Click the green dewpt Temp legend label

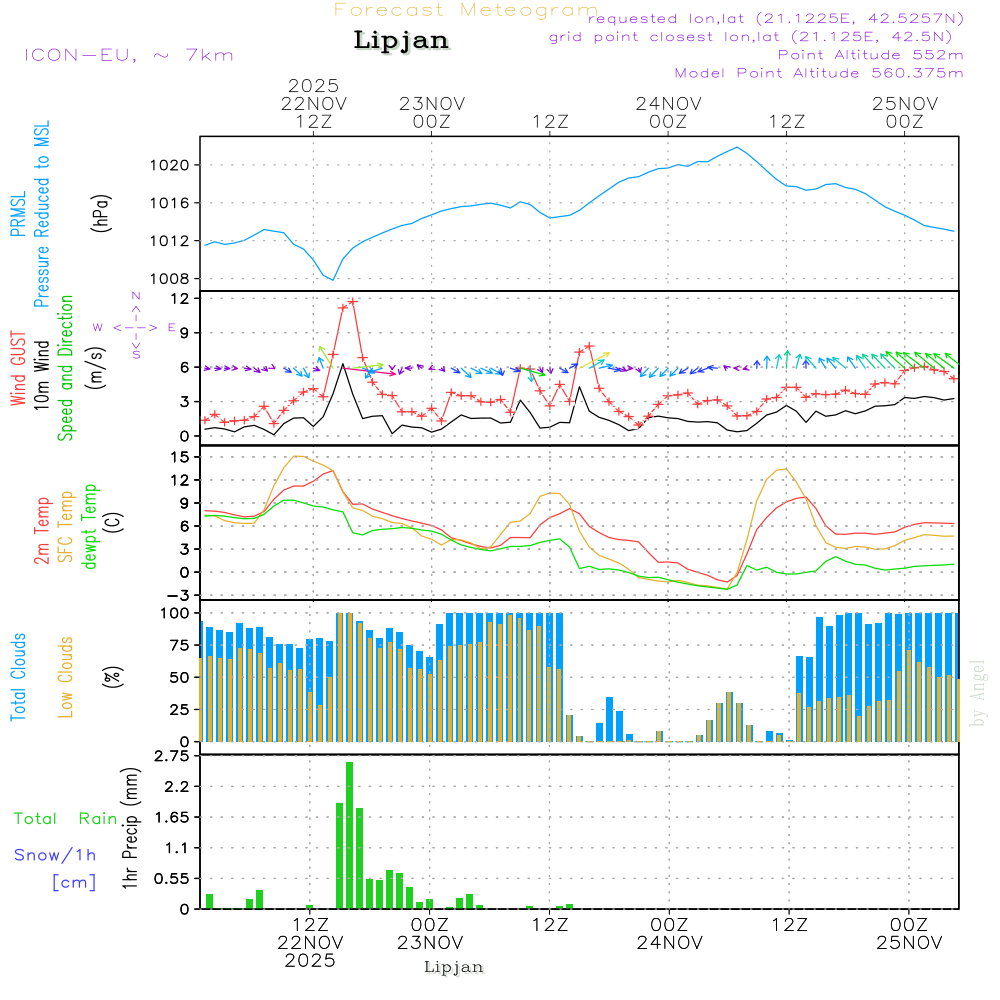coord(91,527)
